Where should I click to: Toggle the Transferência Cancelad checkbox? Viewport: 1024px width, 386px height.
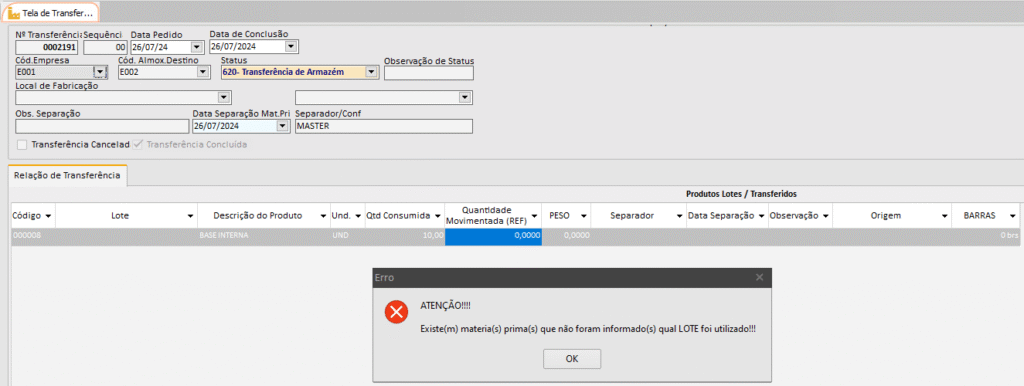pos(23,144)
